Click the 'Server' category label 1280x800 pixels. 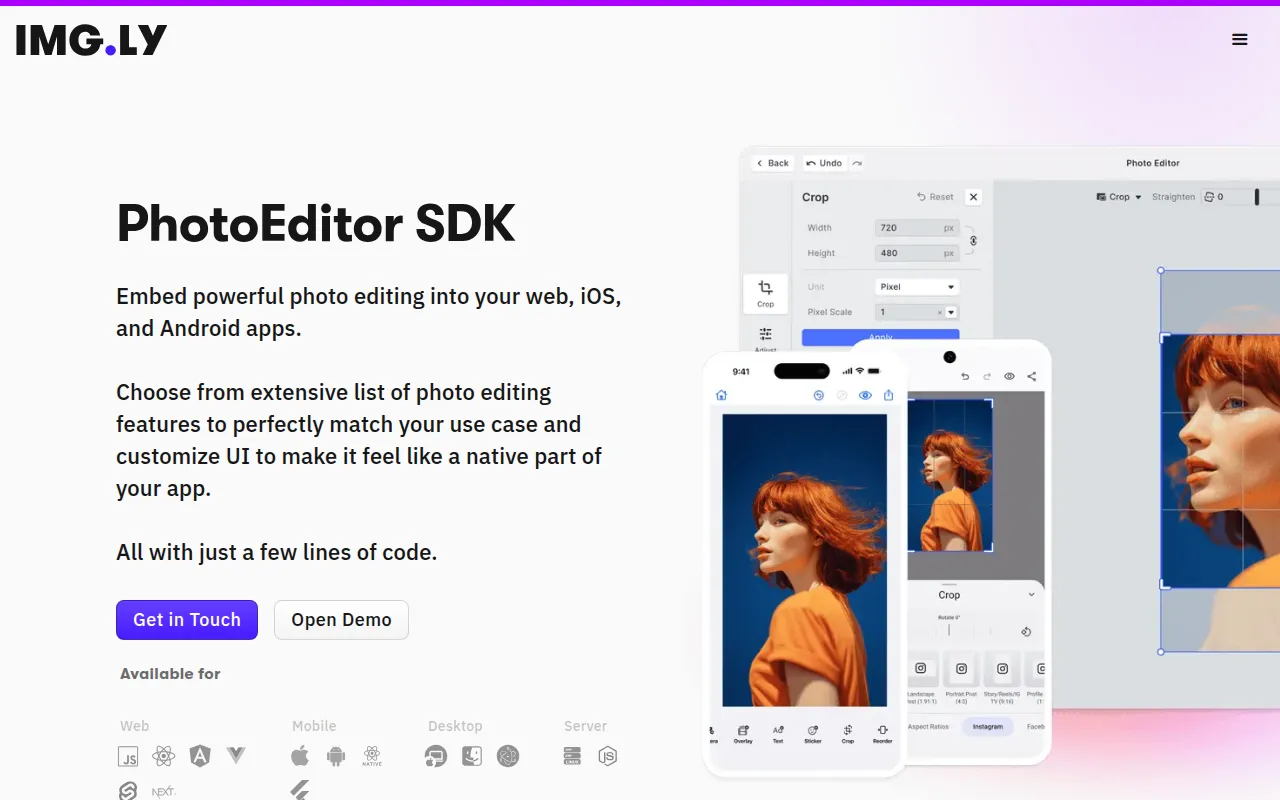[x=585, y=726]
